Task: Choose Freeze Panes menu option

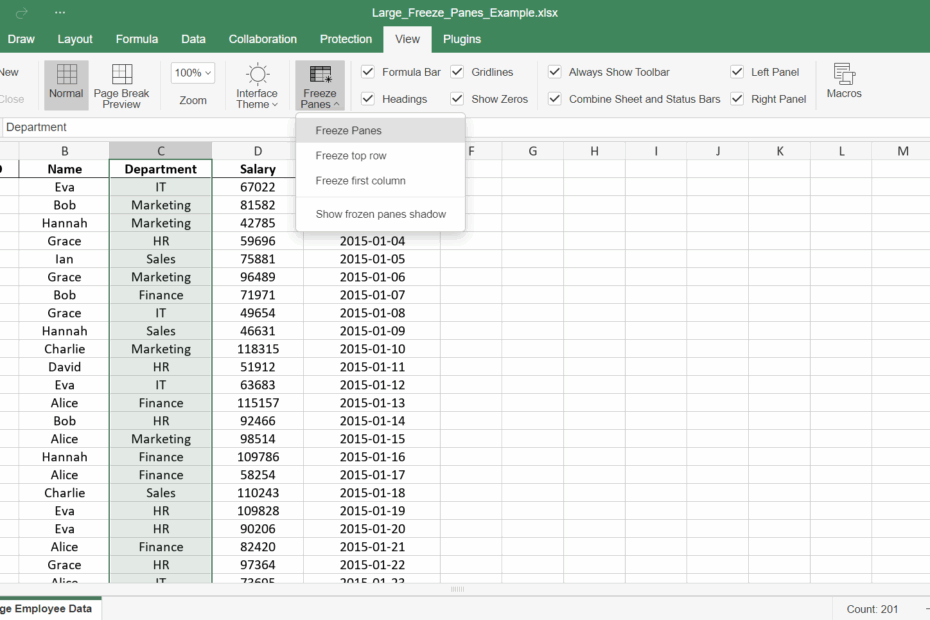Action: [380, 131]
